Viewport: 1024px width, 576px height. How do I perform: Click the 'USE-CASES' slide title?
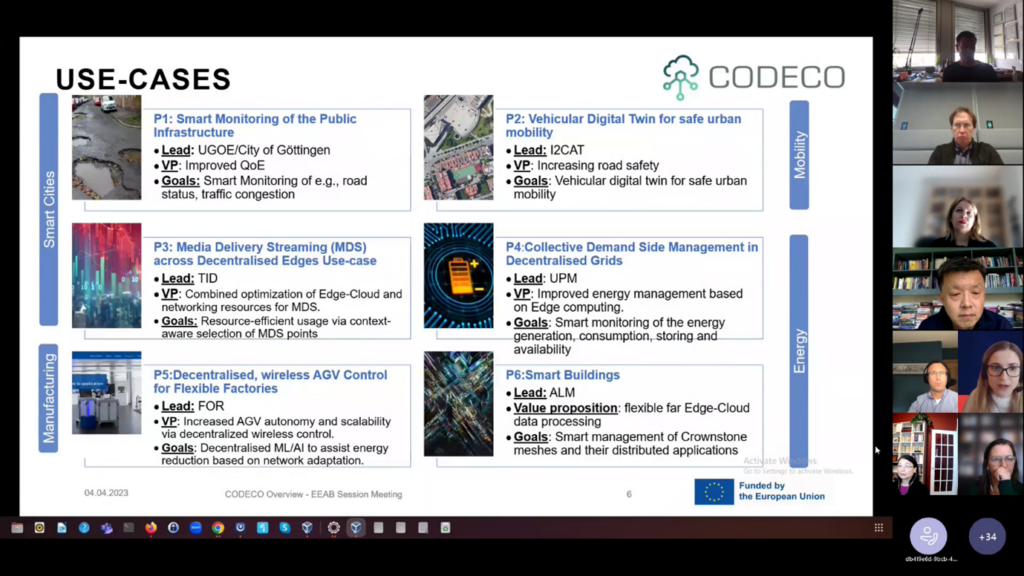click(x=144, y=80)
